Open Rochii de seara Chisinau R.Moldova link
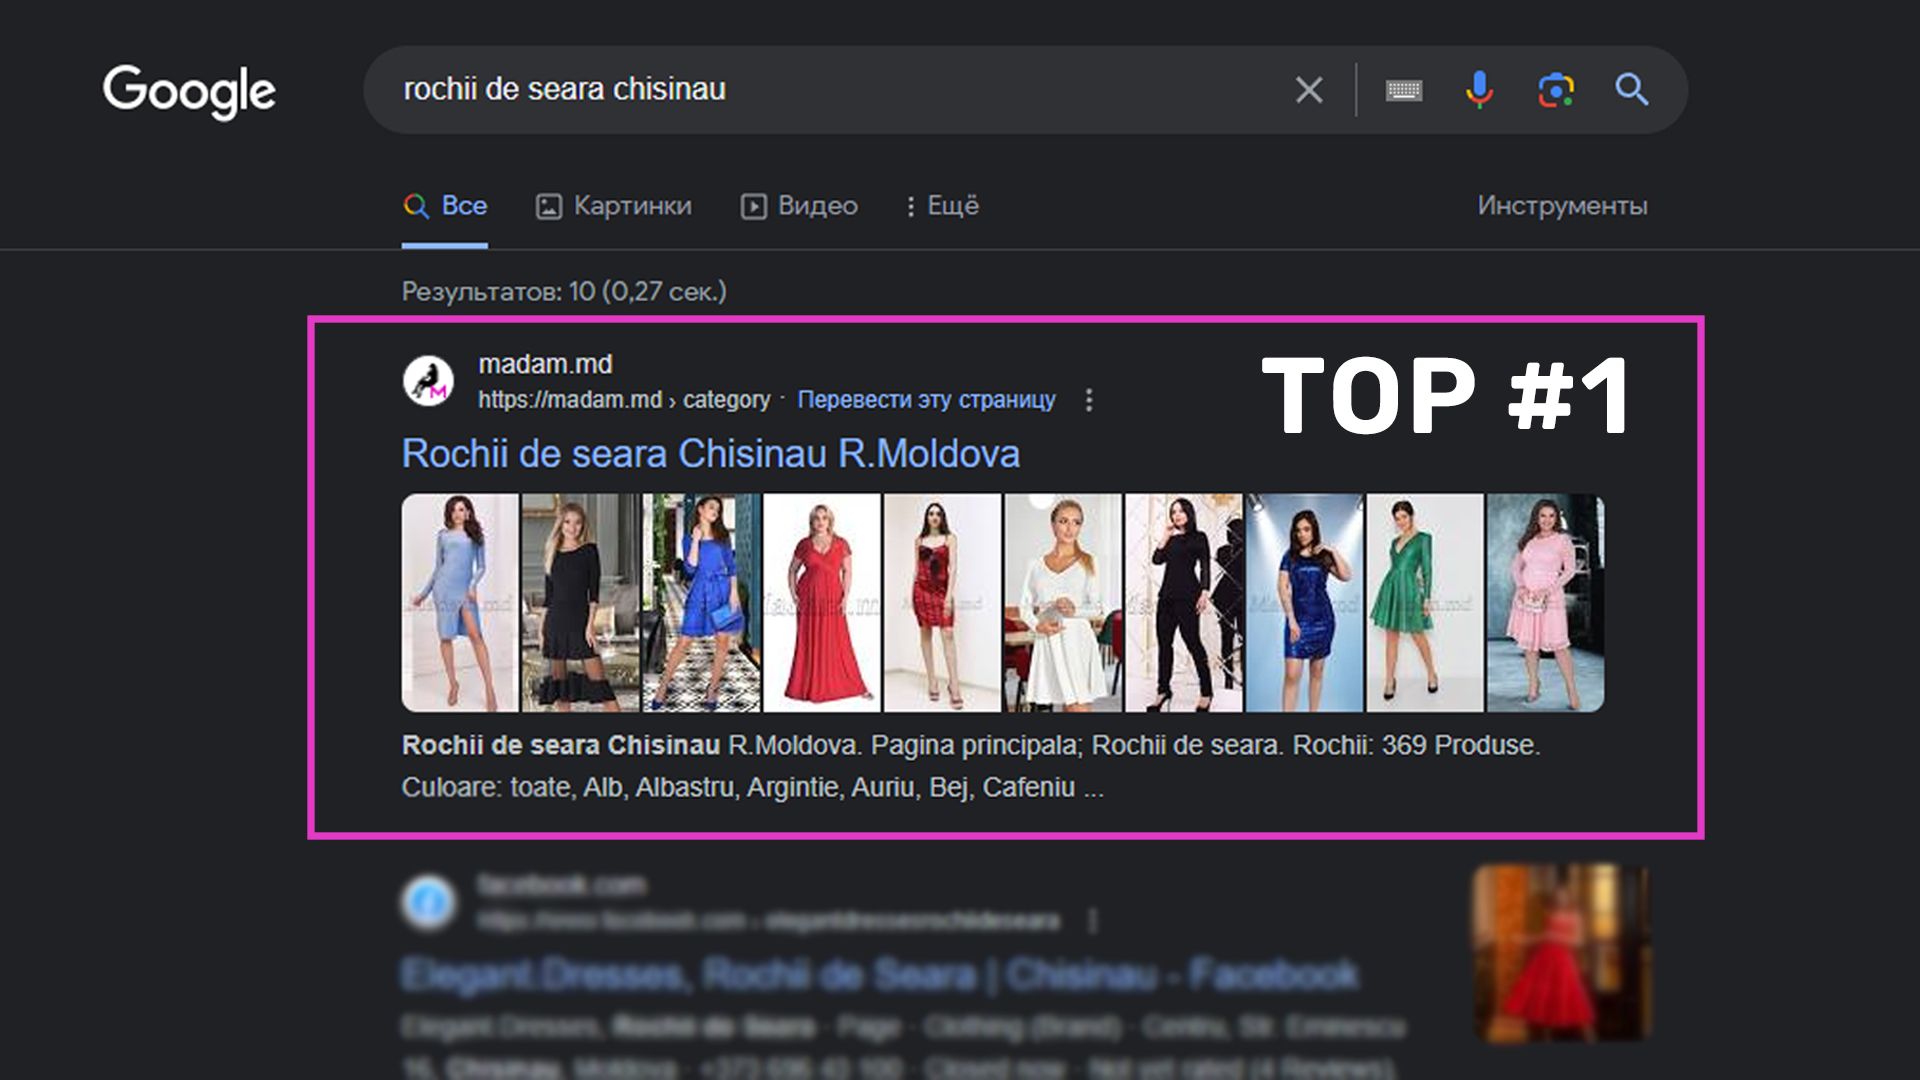 (710, 454)
